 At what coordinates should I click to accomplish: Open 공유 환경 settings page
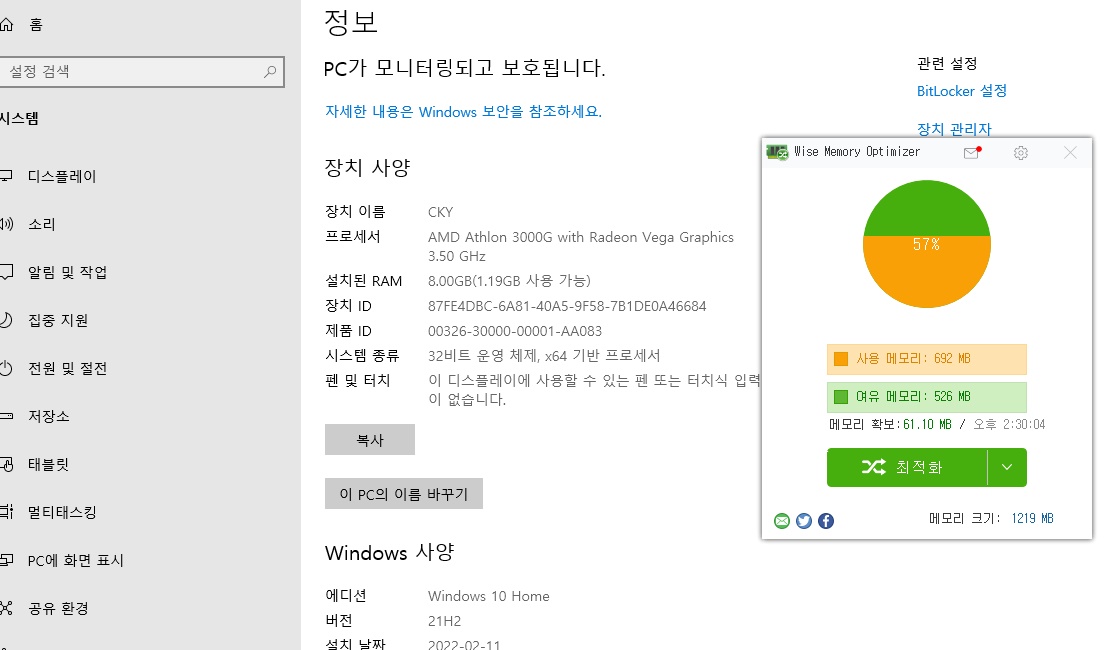(58, 608)
